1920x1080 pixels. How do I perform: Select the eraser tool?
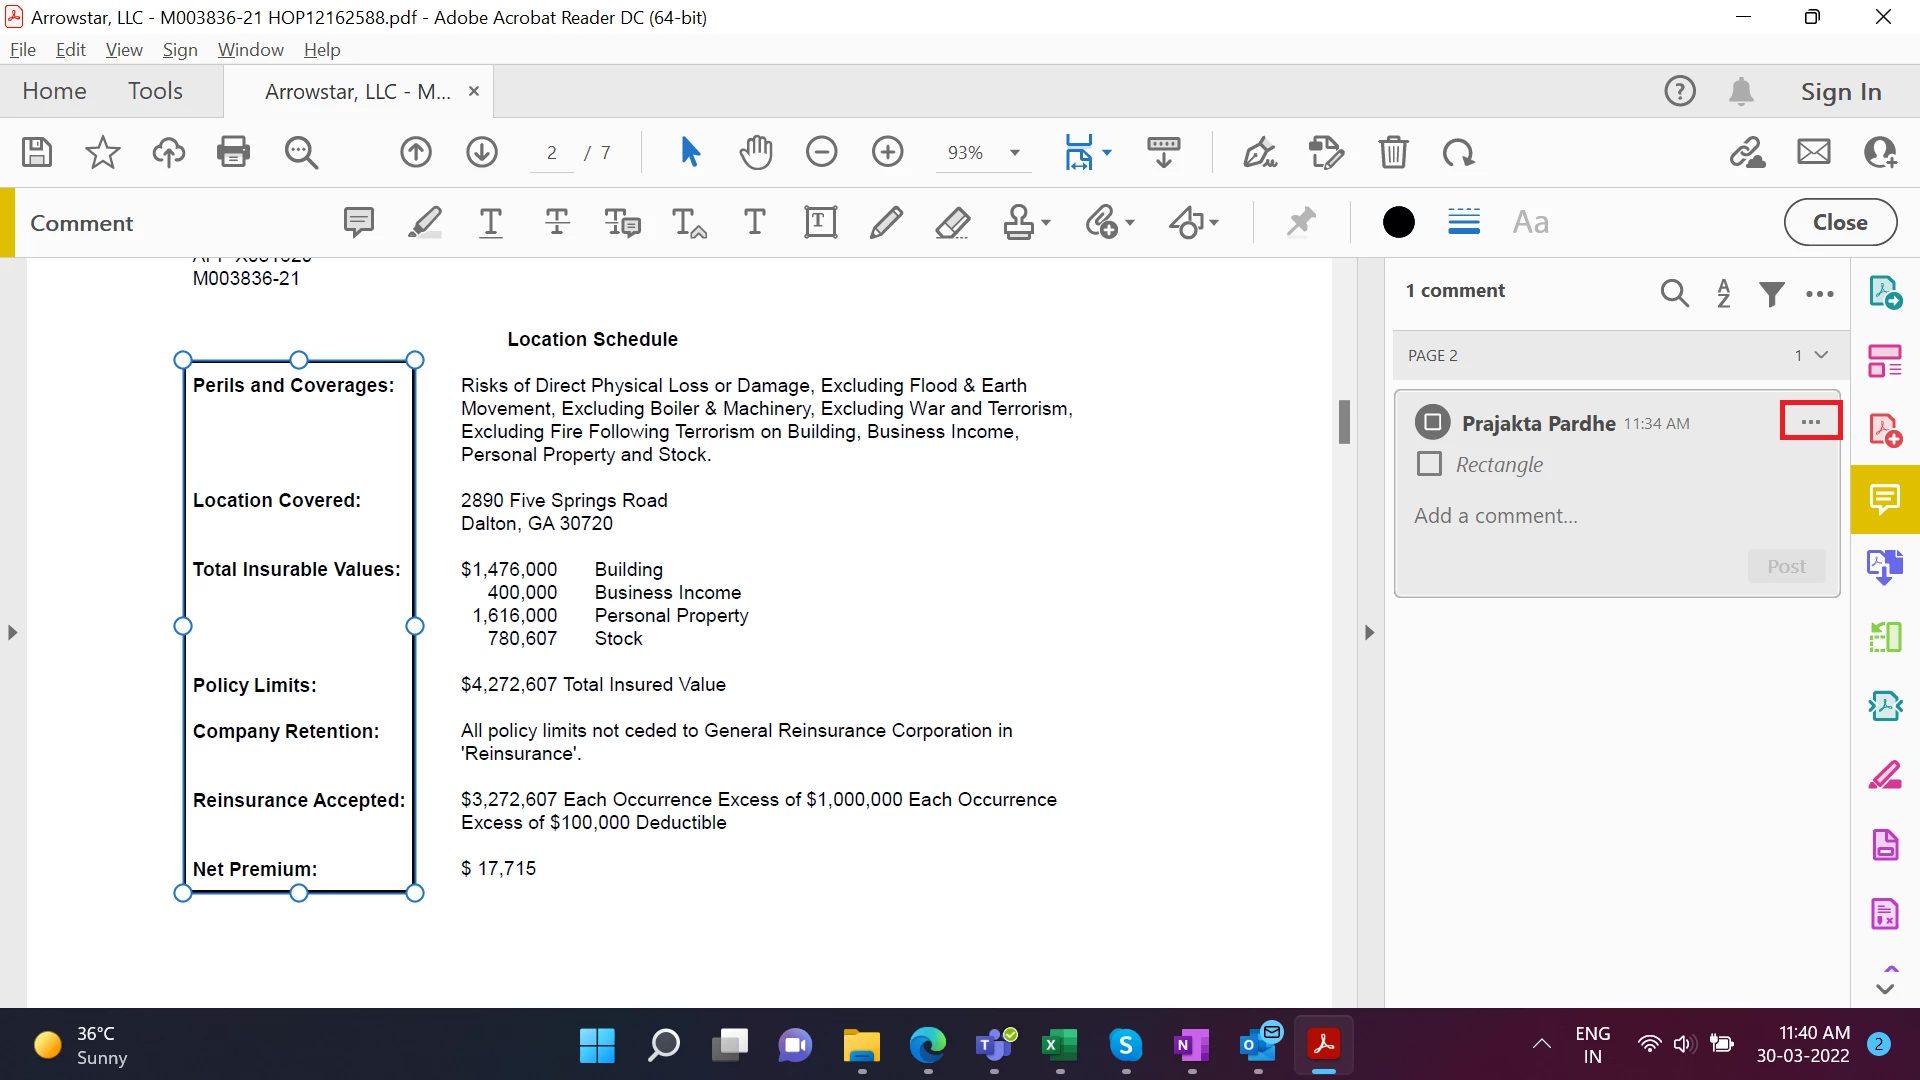[952, 222]
